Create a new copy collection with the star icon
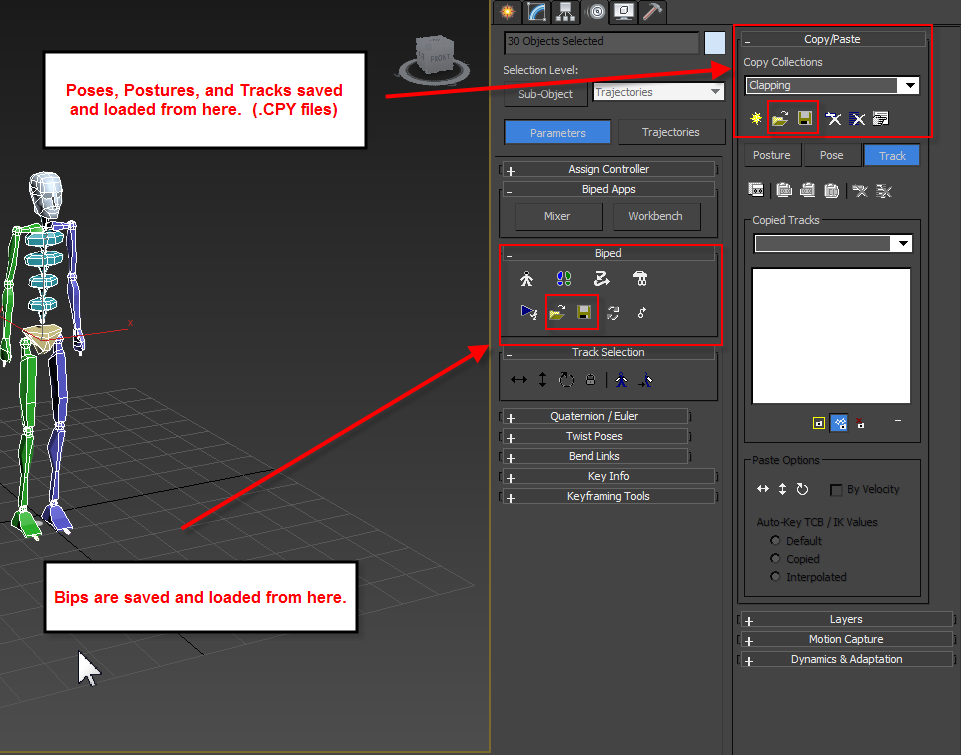Image resolution: width=961 pixels, height=755 pixels. 756,118
